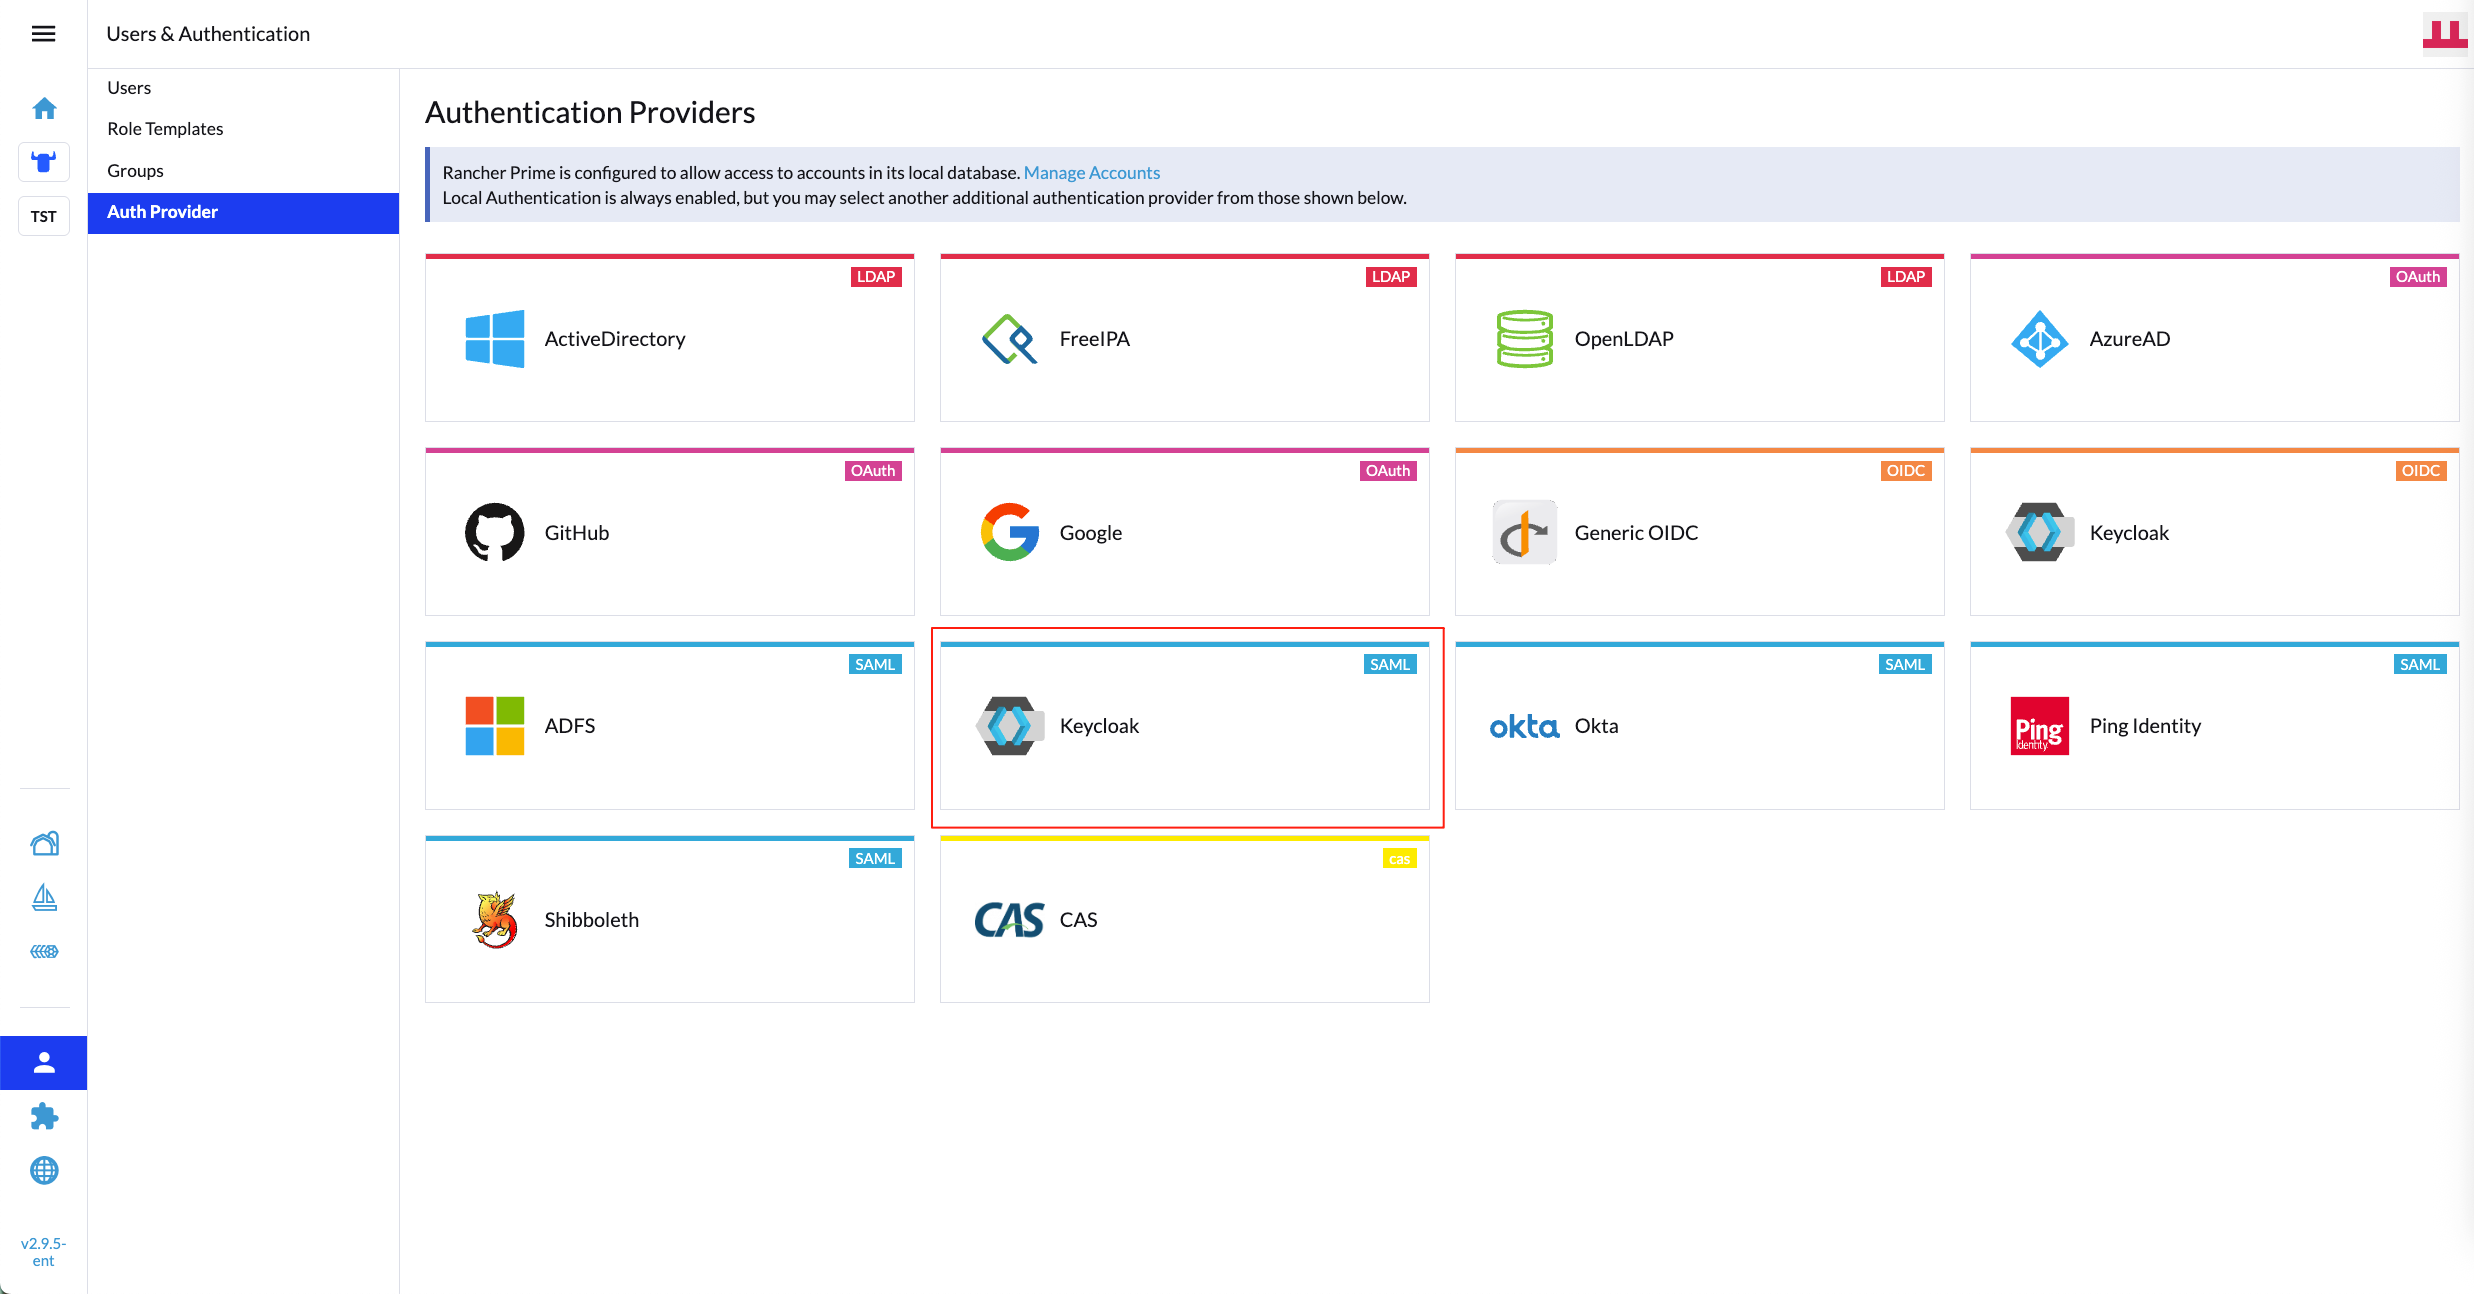The width and height of the screenshot is (2474, 1294).
Task: Choose the ActiveDirectory LDAP provider card
Action: 669,339
